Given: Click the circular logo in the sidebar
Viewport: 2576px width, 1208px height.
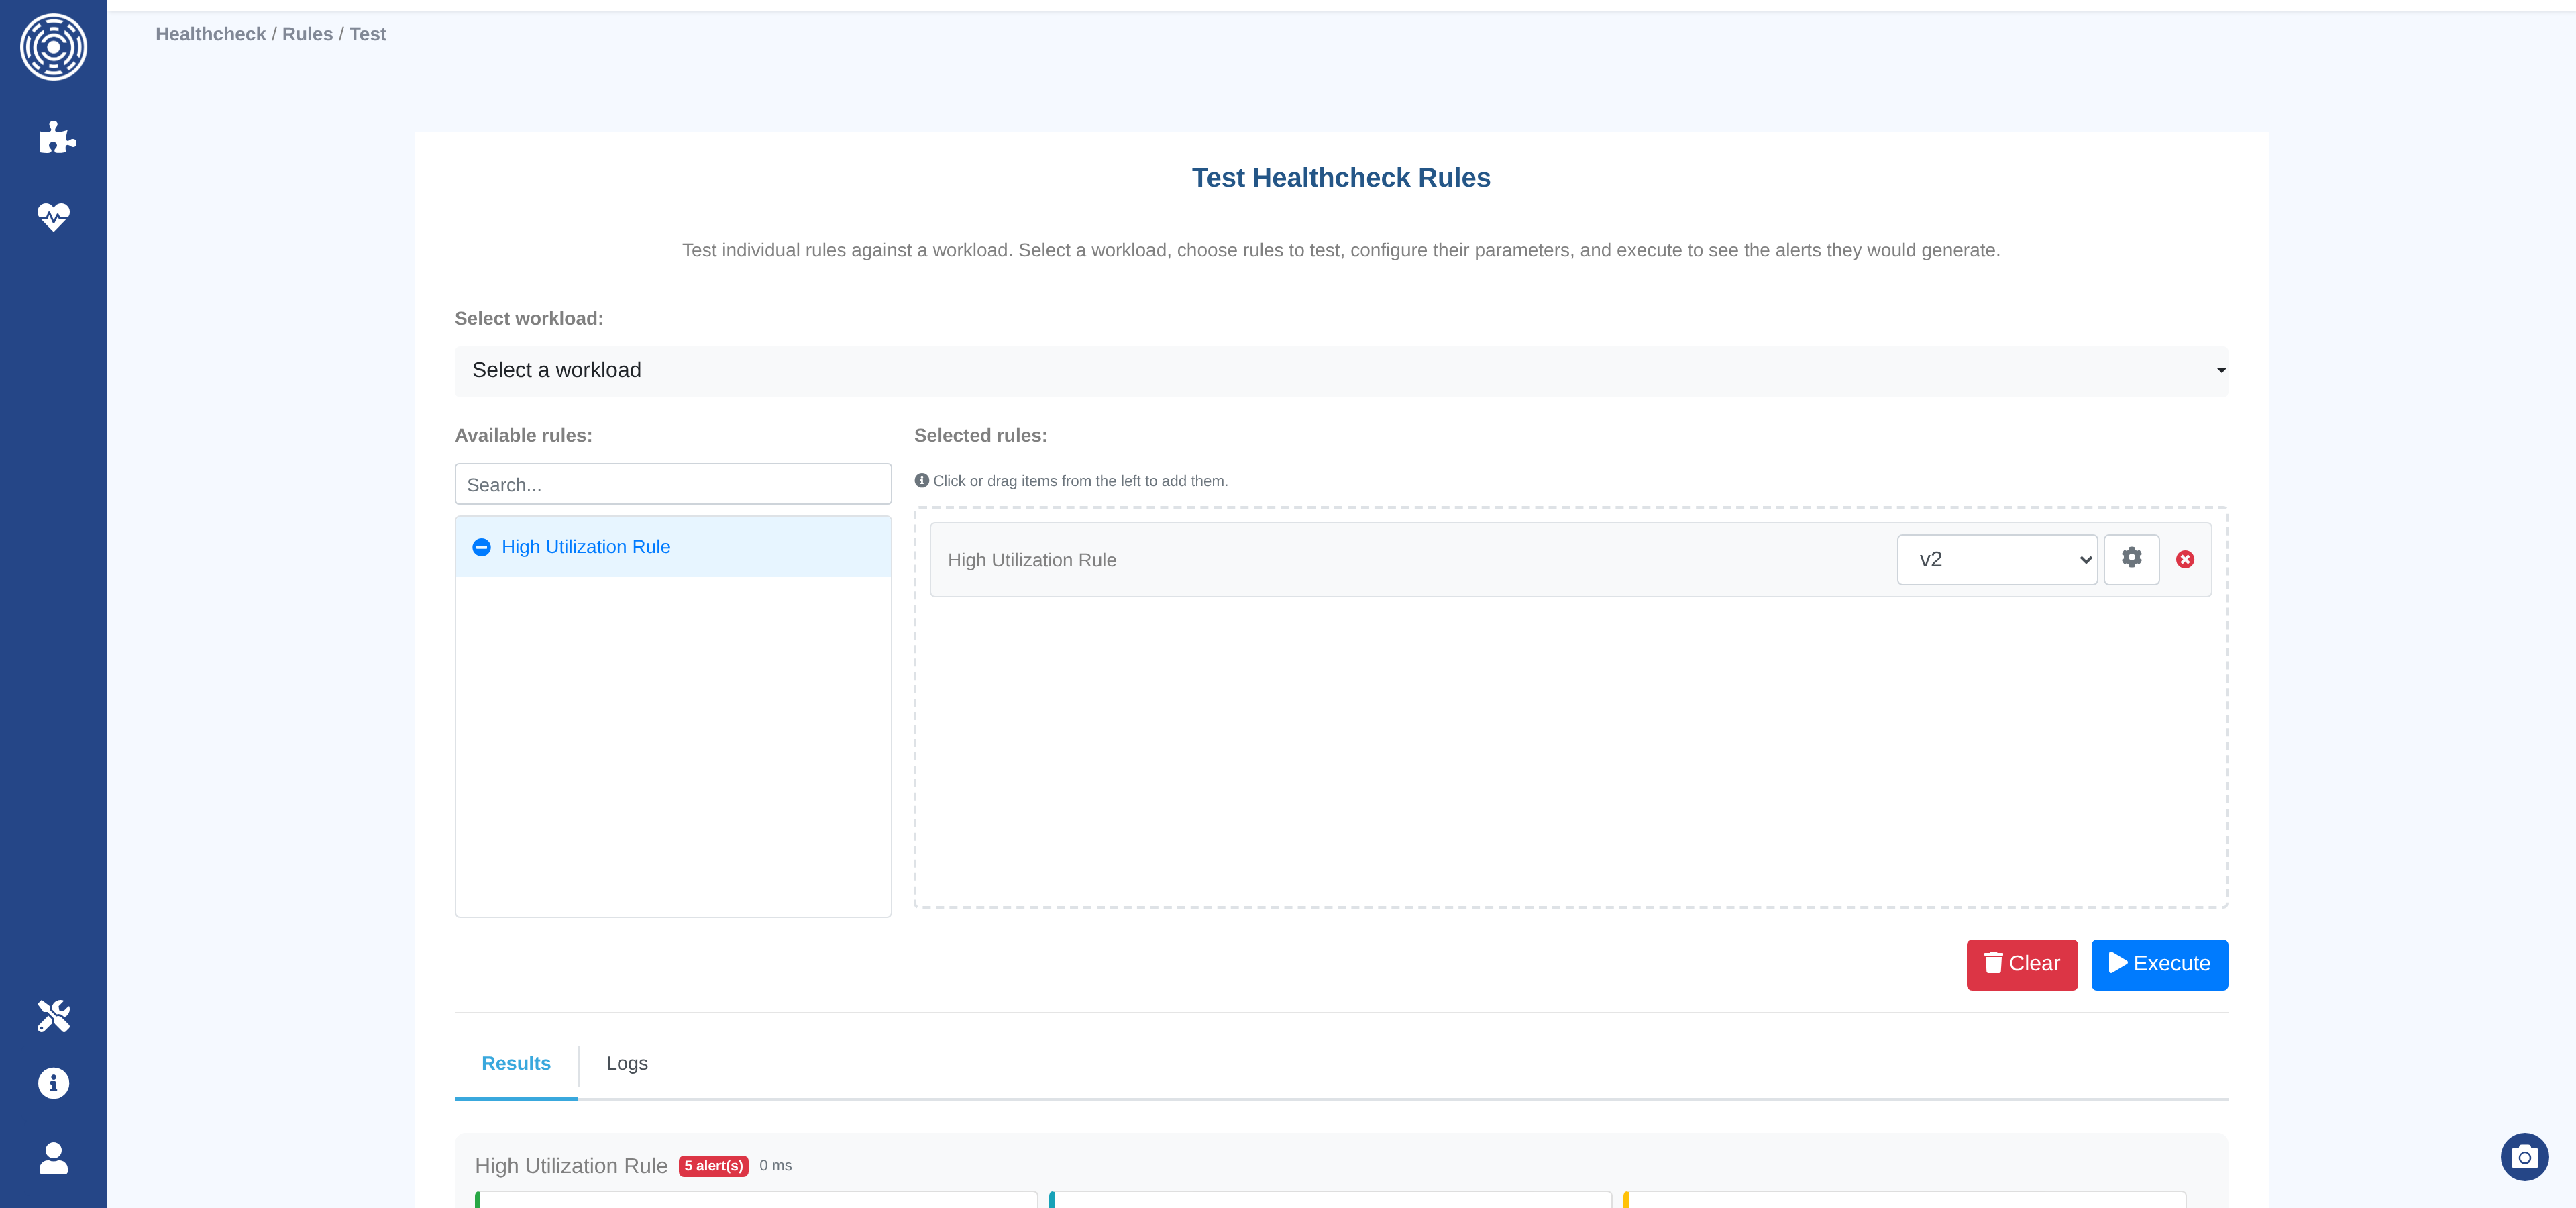Looking at the screenshot, I should (53, 47).
